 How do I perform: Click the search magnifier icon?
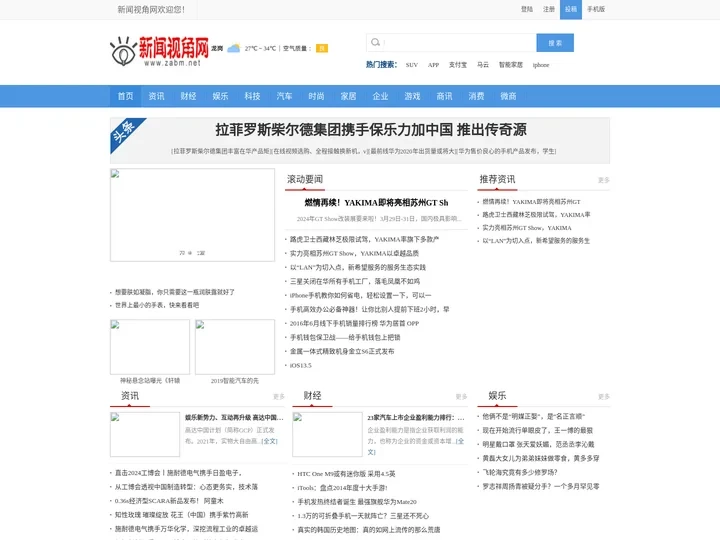pos(375,42)
